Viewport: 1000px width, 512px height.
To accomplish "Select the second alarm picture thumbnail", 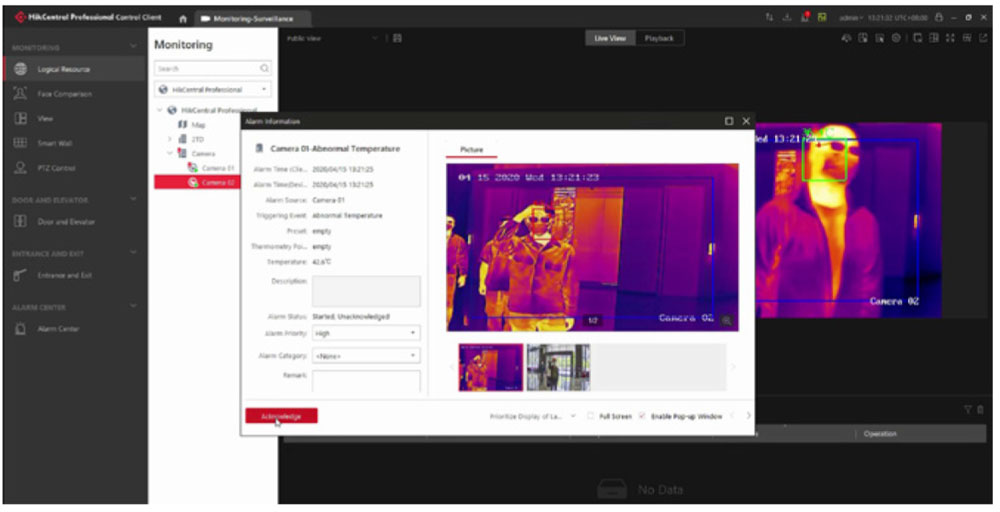I will [558, 367].
